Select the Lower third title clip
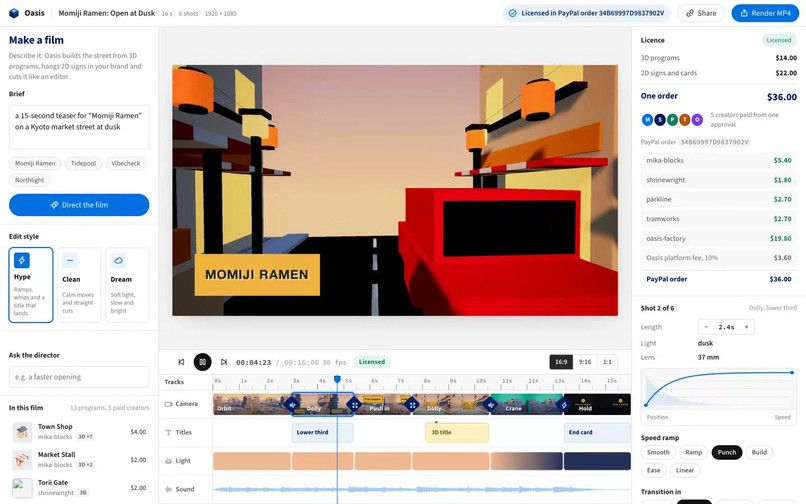806x504 pixels. point(322,433)
